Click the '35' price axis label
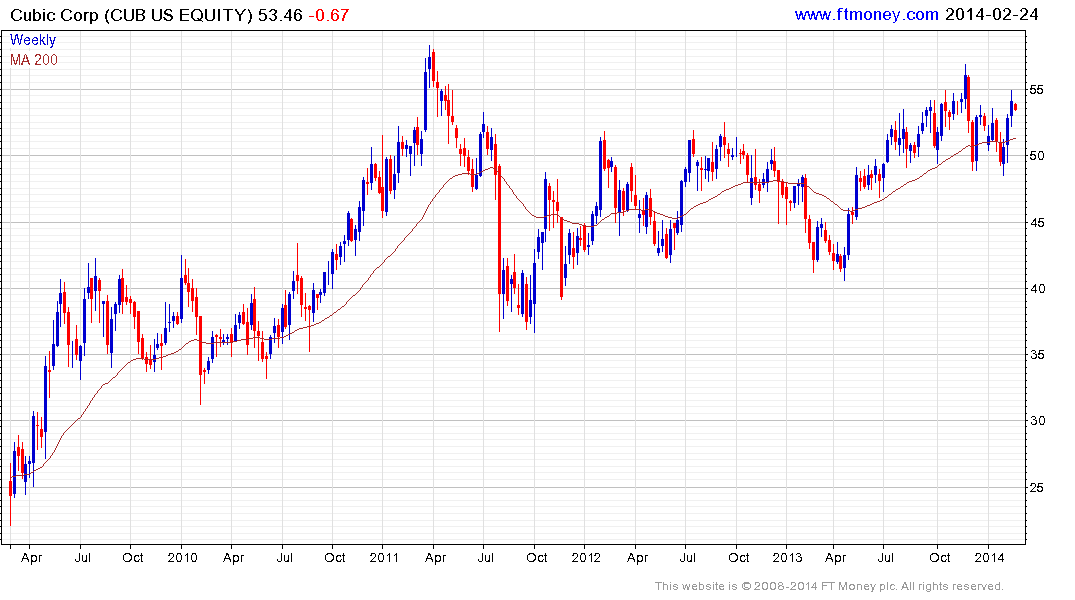1075x600 pixels. [1037, 355]
